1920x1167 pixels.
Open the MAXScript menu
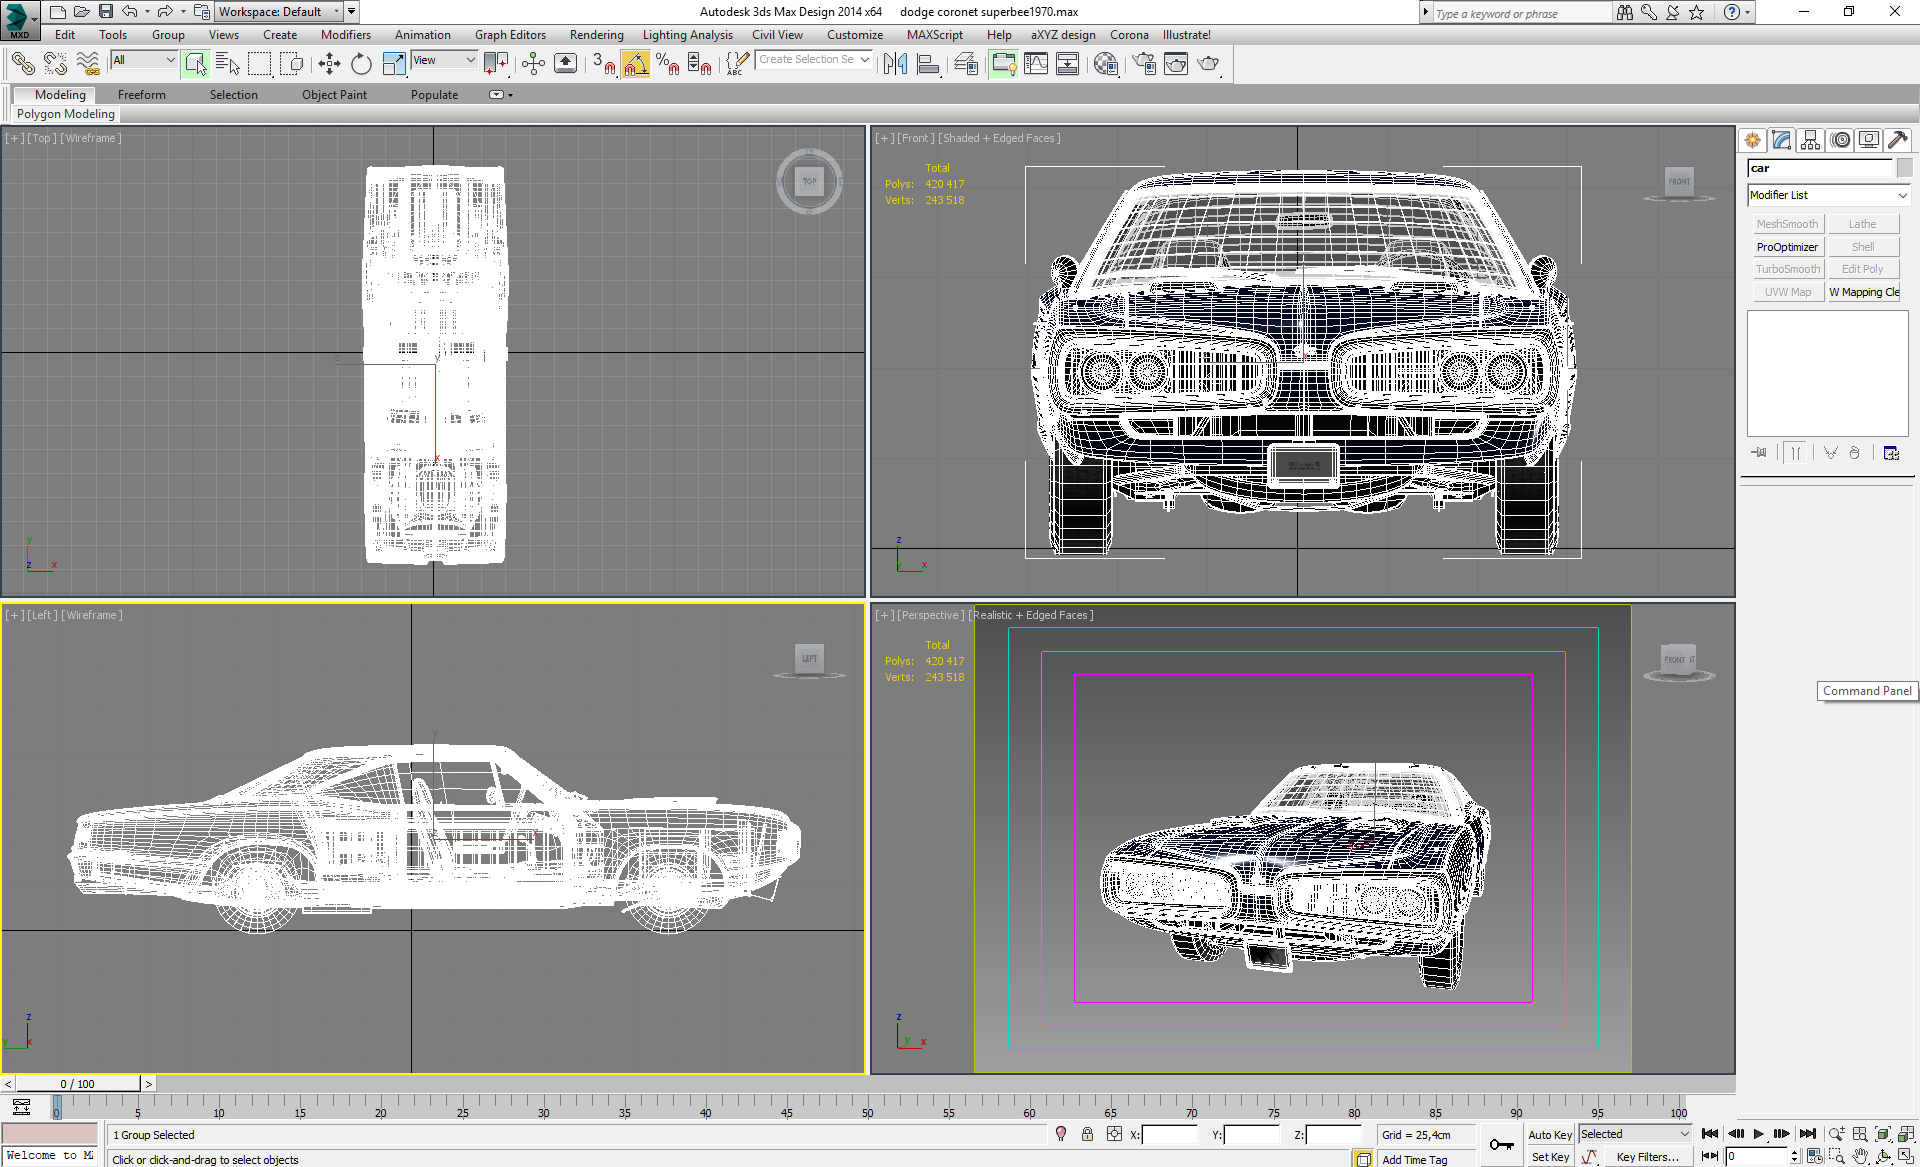934,35
